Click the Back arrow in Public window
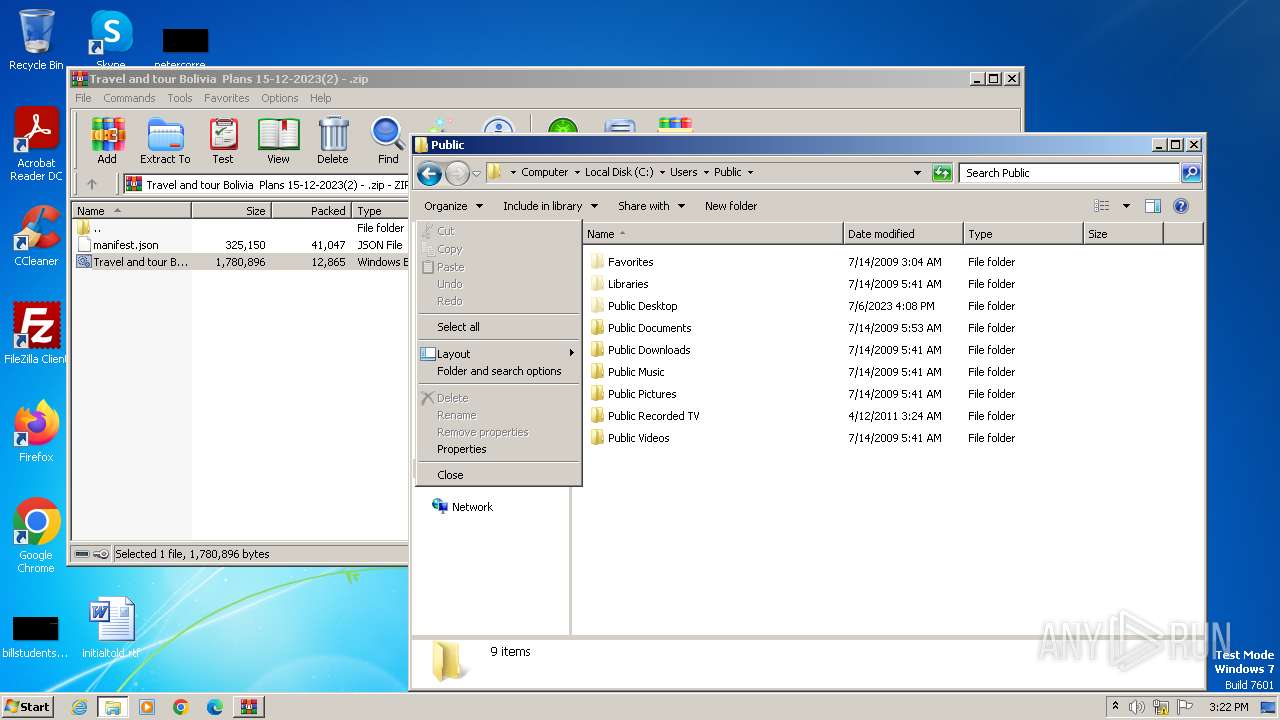The width and height of the screenshot is (1280, 720). [430, 173]
